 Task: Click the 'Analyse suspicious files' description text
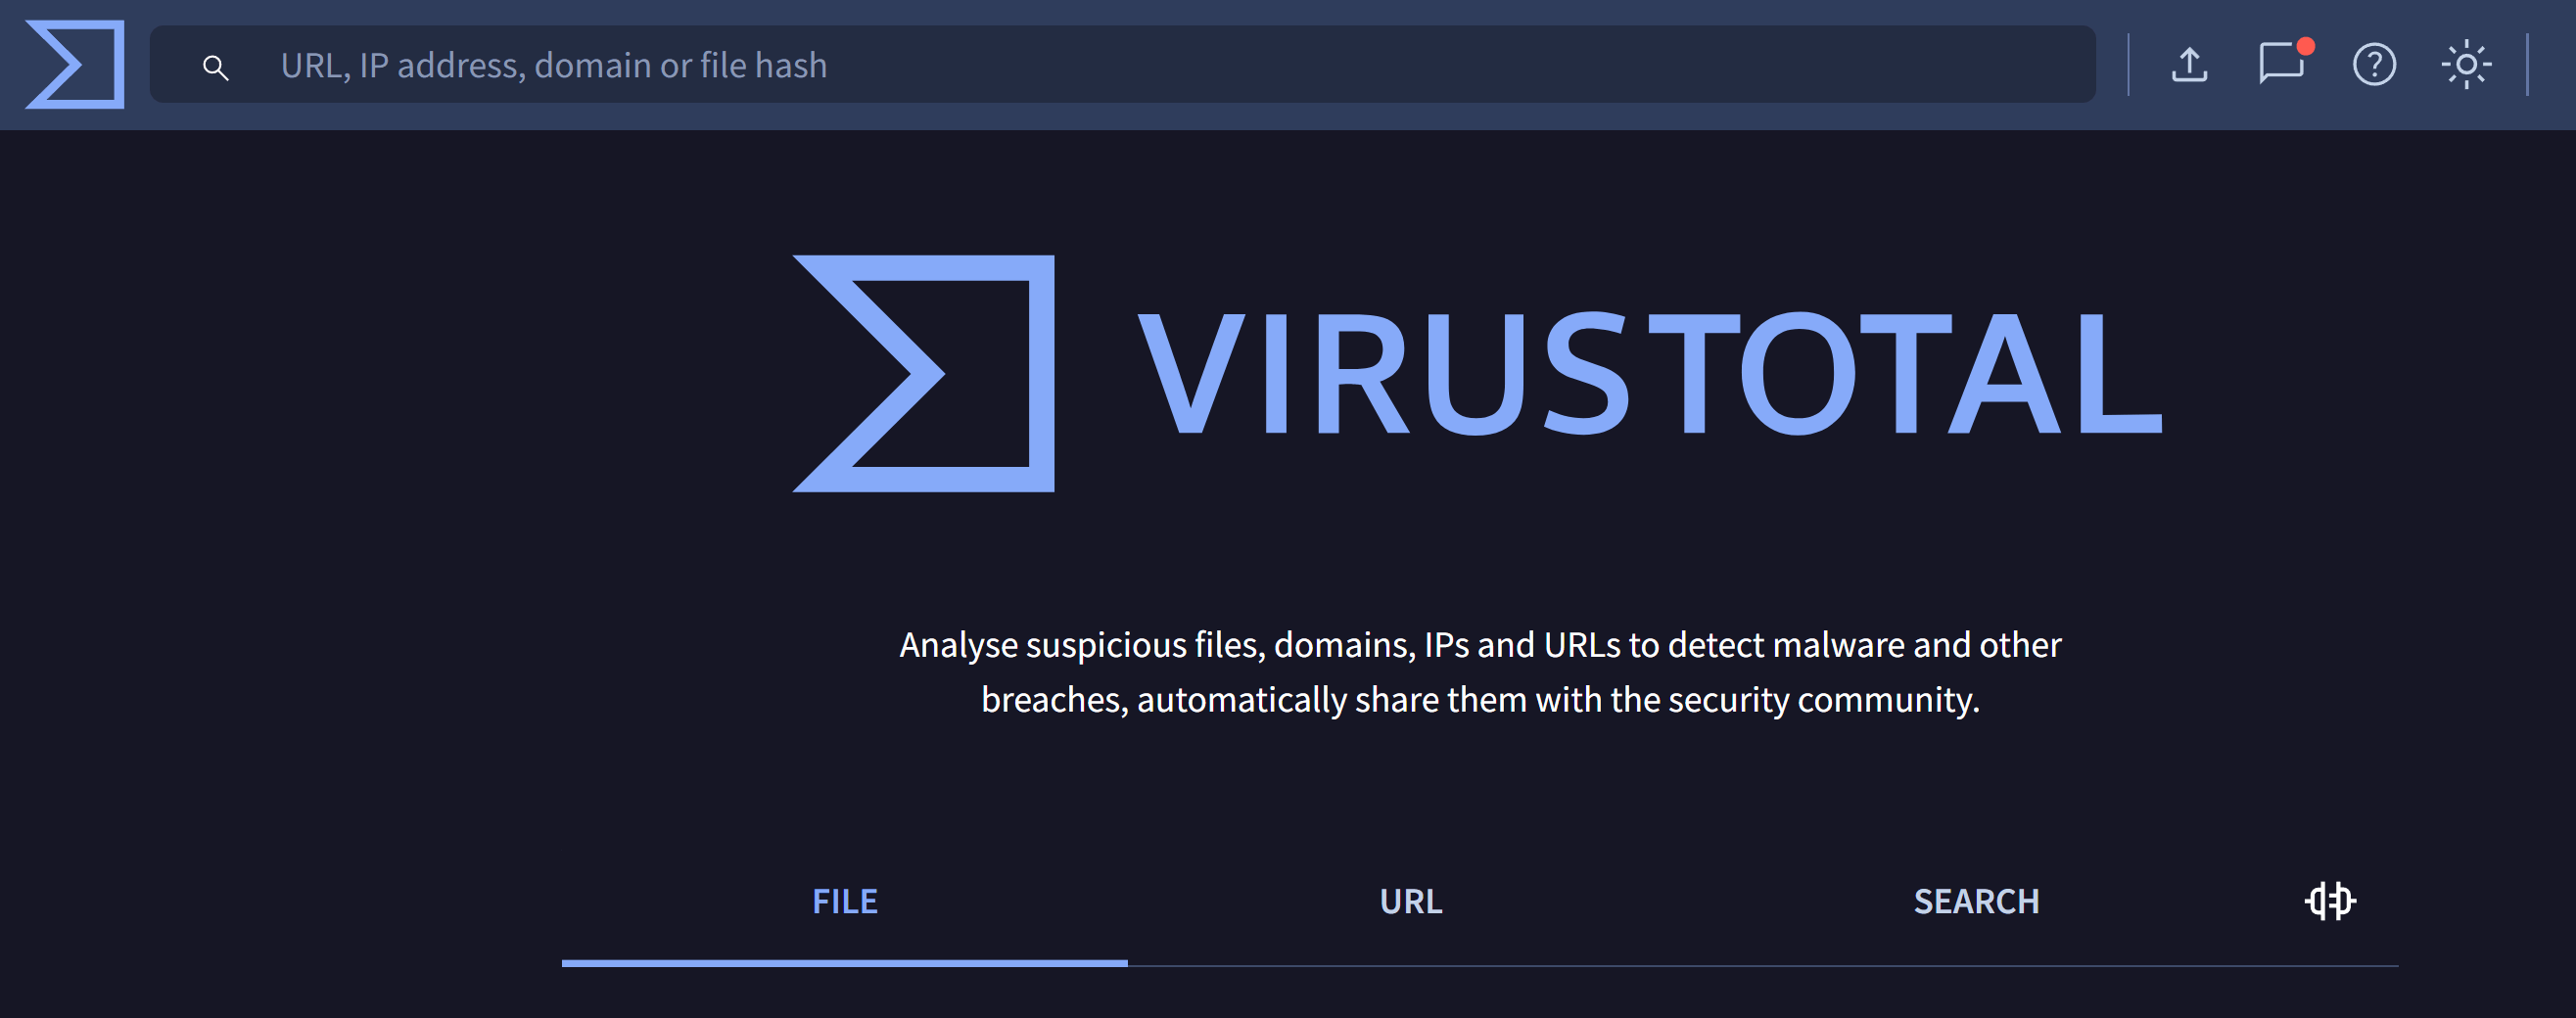[x=1480, y=672]
